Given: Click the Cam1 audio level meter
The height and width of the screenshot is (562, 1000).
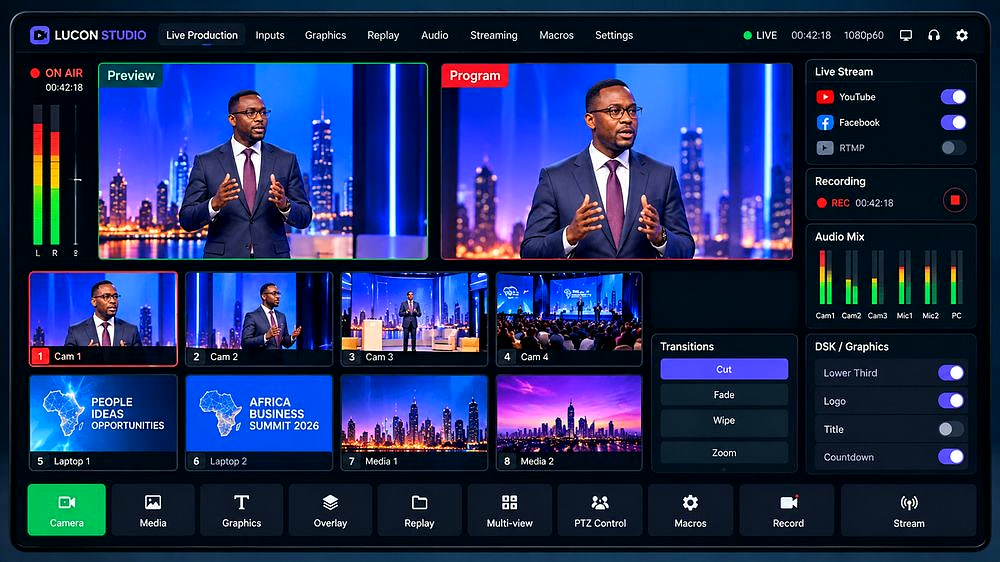Looking at the screenshot, I should pos(825,277).
